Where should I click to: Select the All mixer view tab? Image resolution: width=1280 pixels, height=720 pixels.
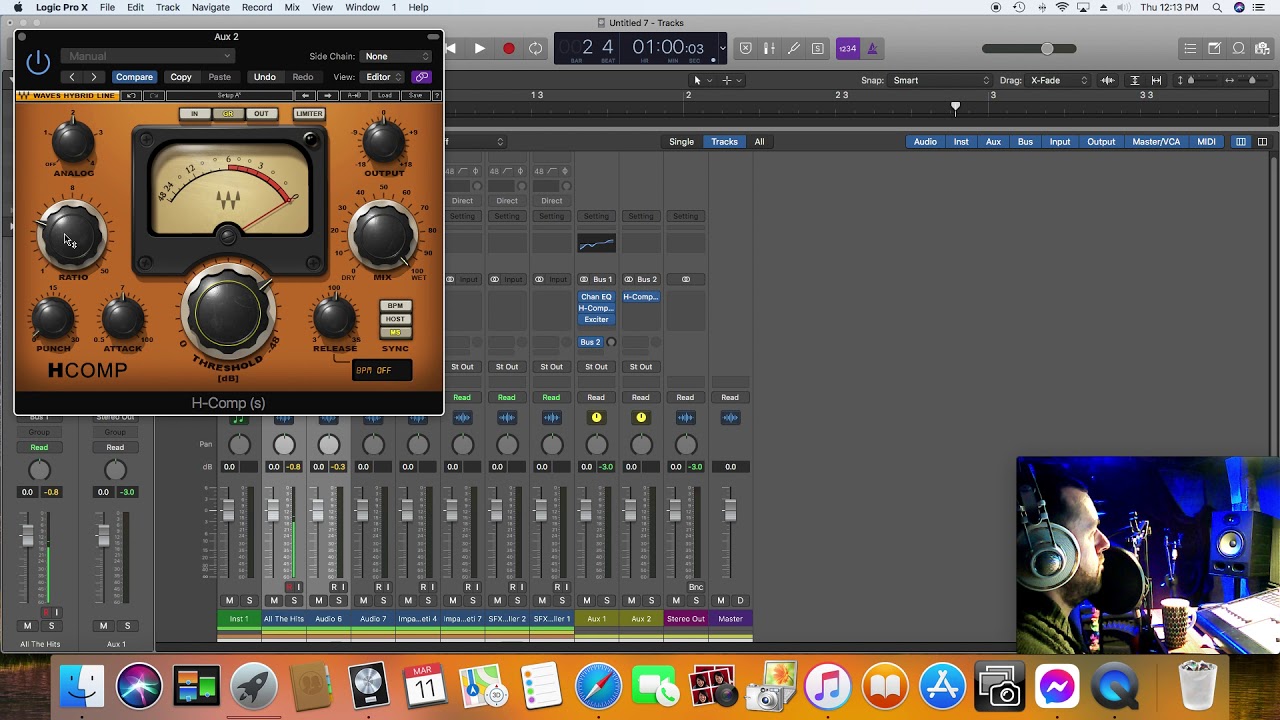[759, 142]
